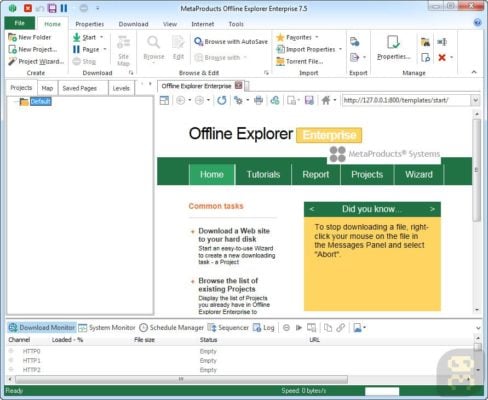Launch the Project Wizard
488x400 pixels.
(36, 61)
